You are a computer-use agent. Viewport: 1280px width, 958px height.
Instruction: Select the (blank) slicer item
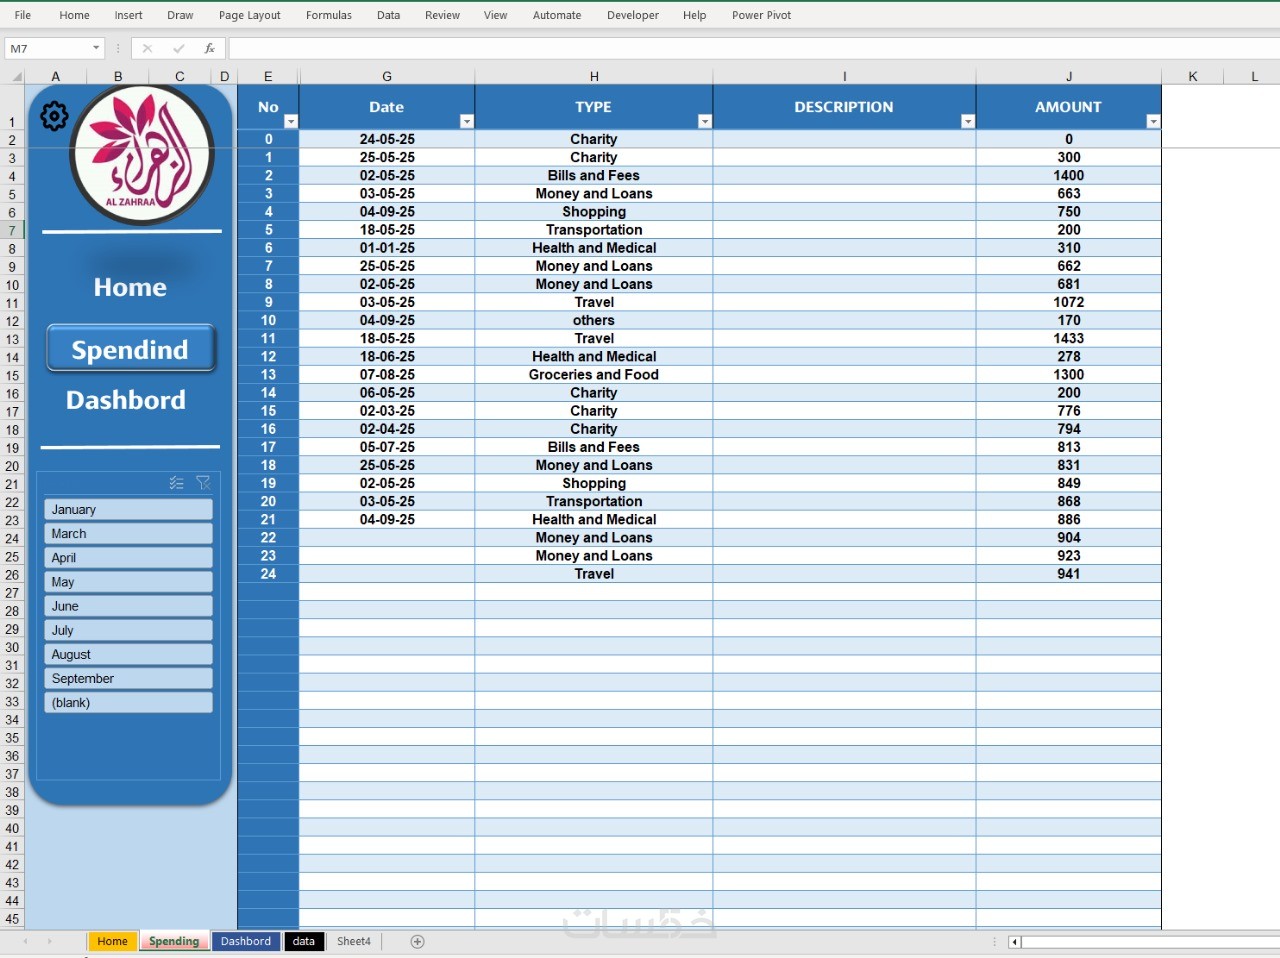tap(128, 703)
